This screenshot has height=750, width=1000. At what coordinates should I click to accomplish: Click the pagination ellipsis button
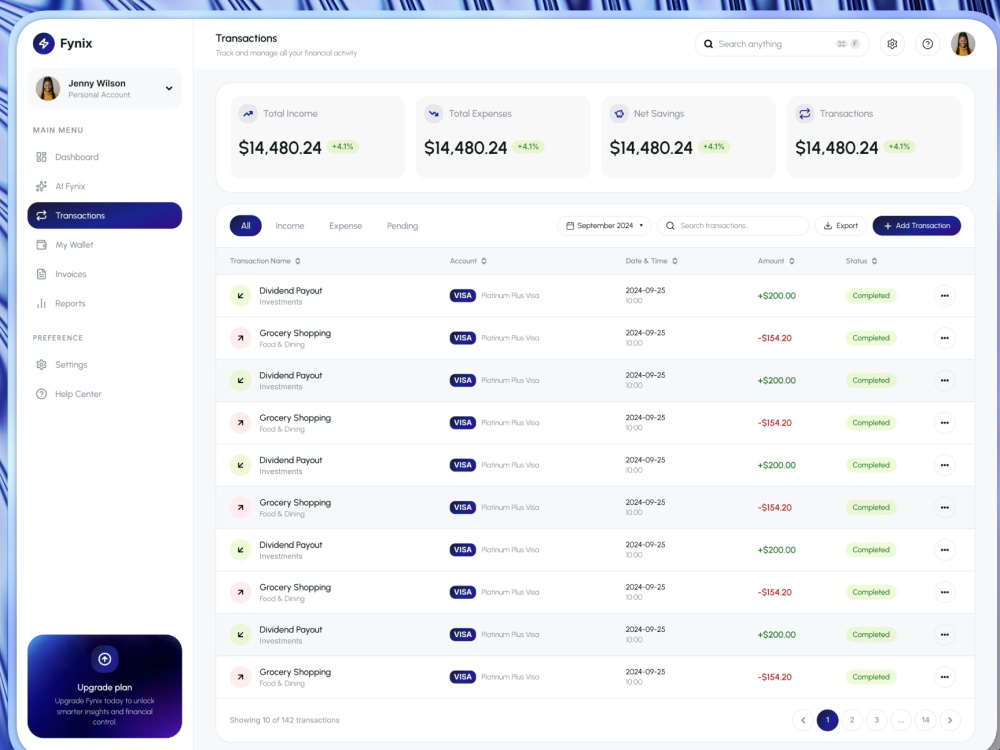tap(901, 720)
